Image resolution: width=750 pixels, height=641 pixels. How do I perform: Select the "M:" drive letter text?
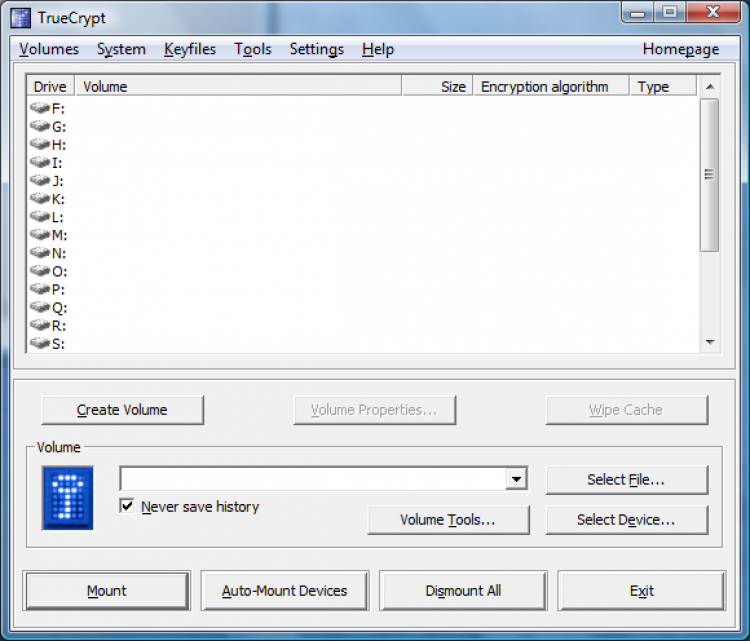point(60,235)
